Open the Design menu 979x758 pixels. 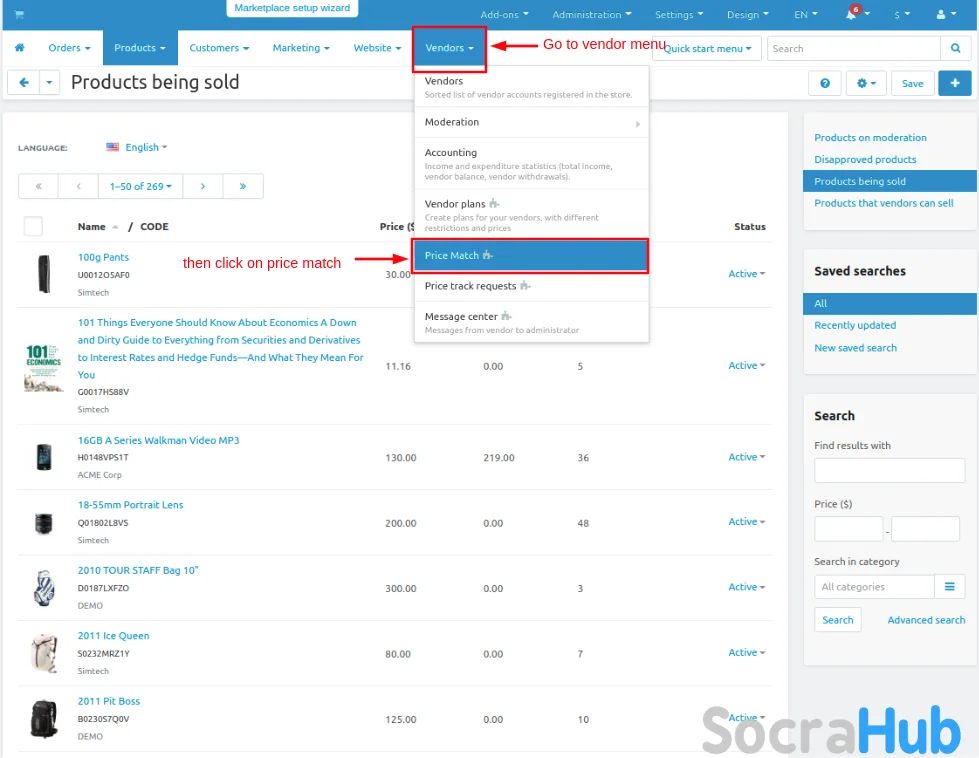point(747,14)
